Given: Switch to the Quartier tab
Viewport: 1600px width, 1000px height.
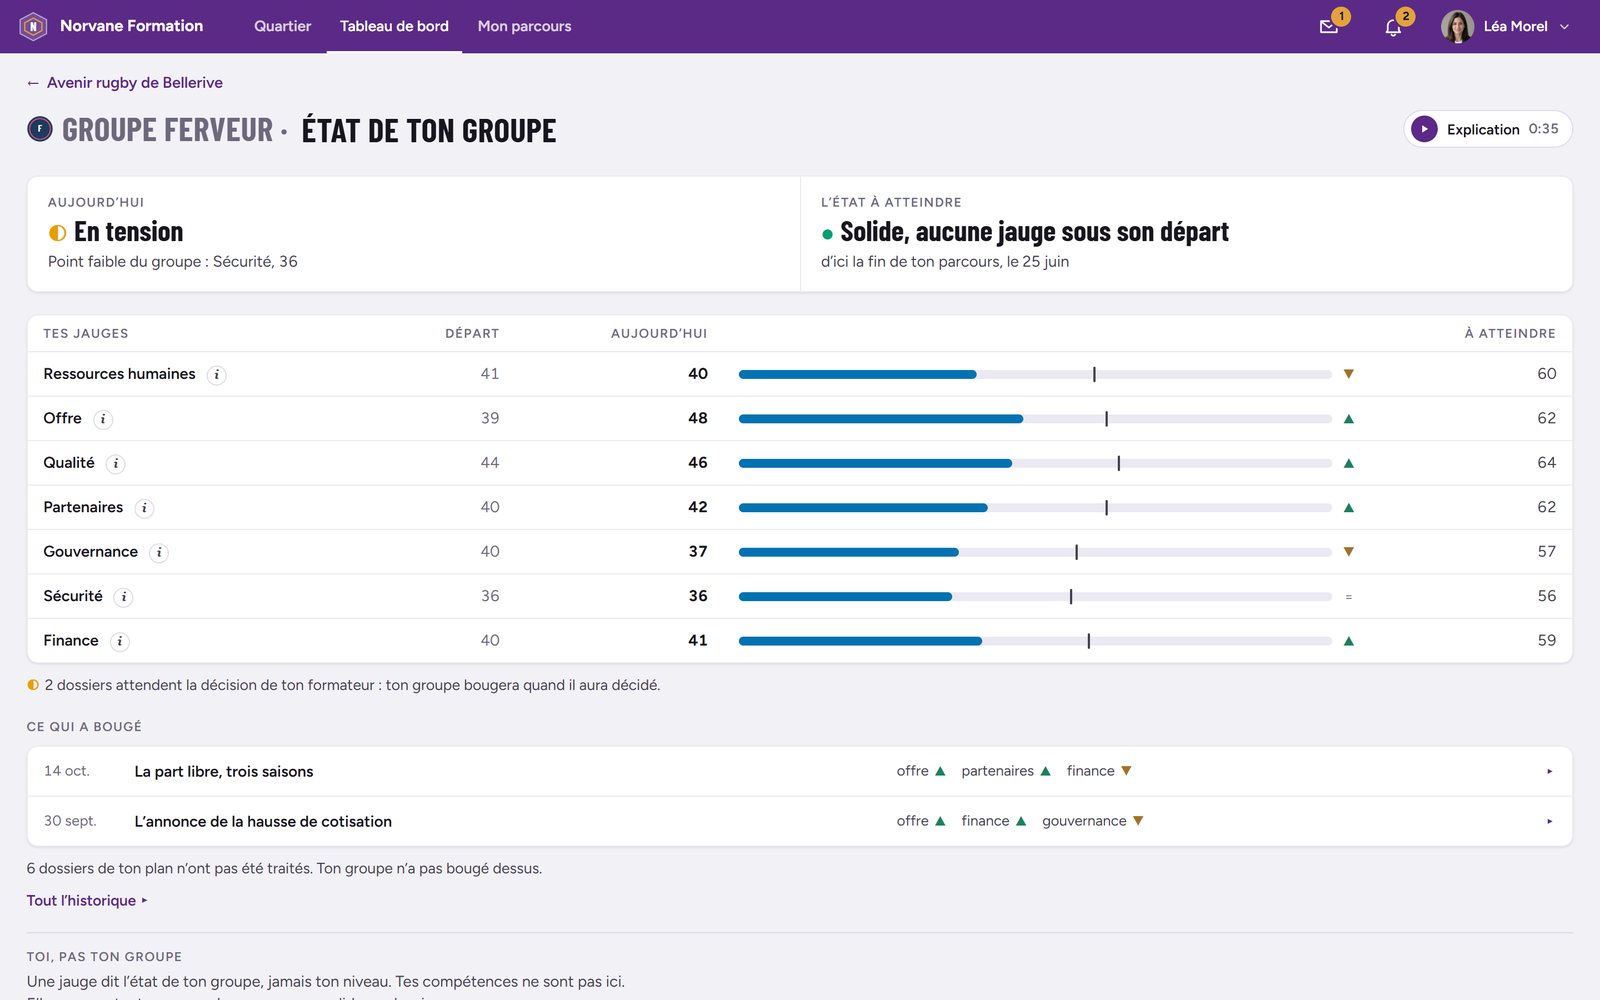Looking at the screenshot, I should click(x=282, y=26).
